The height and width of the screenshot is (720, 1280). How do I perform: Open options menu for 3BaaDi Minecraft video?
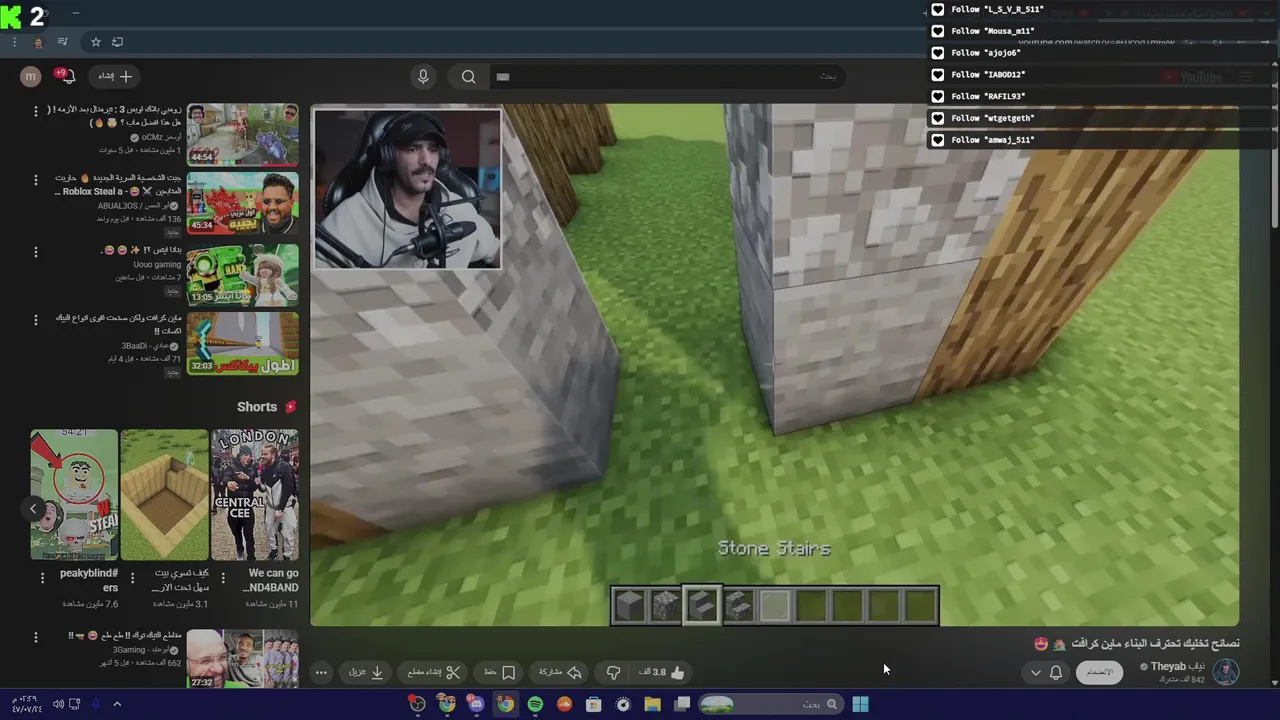coord(36,320)
